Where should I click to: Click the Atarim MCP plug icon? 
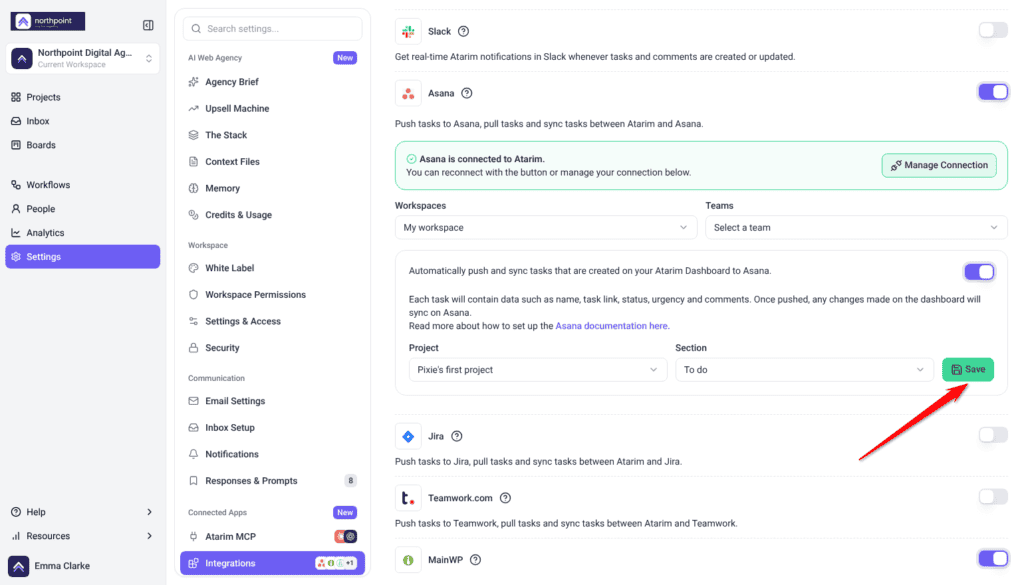click(193, 537)
